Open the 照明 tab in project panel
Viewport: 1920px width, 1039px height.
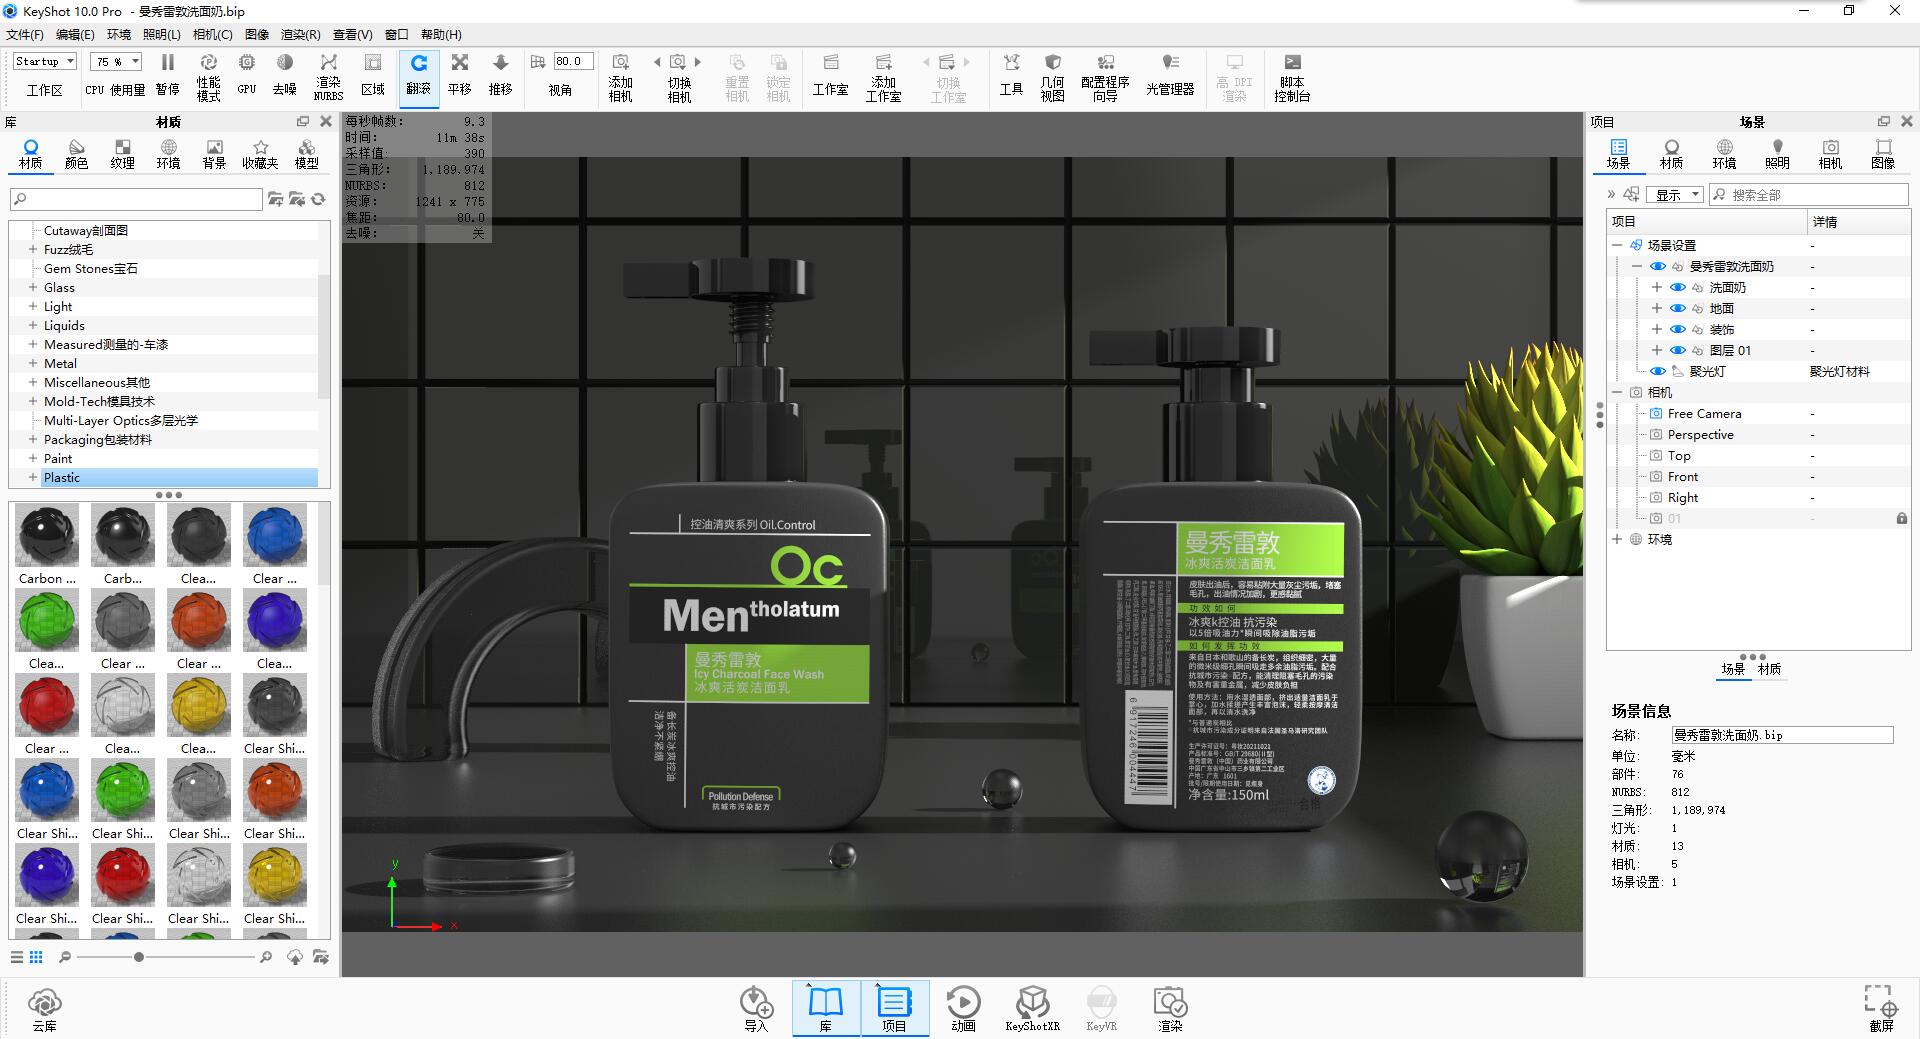point(1777,154)
